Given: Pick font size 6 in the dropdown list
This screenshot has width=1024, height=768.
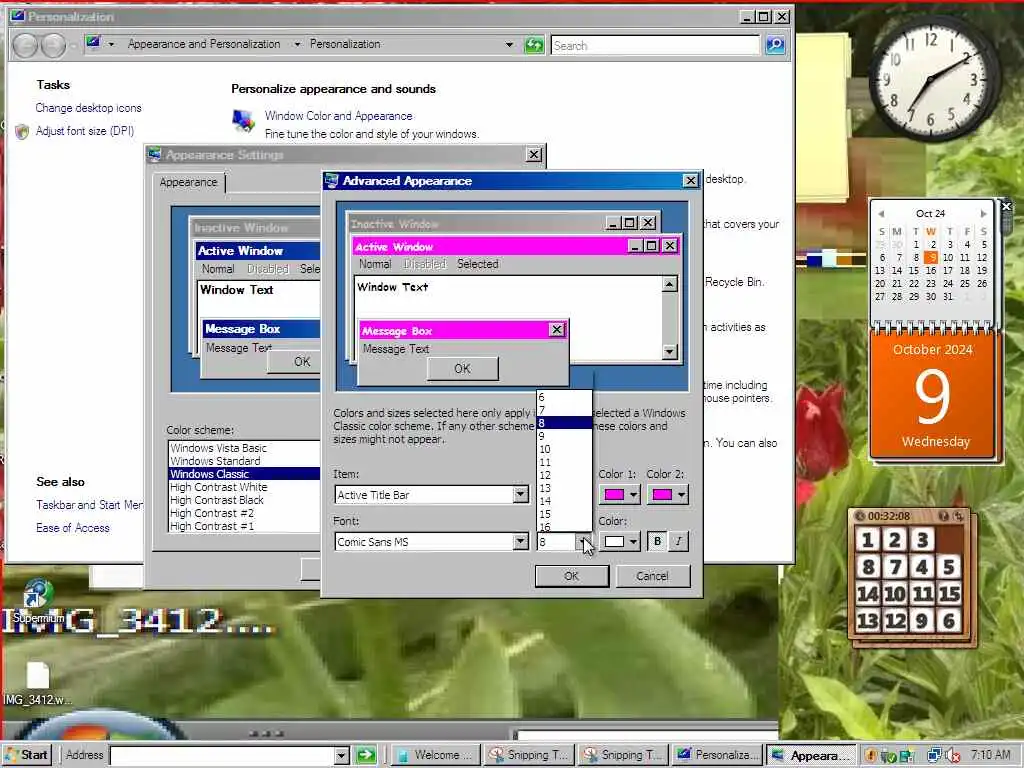Looking at the screenshot, I should [564, 397].
